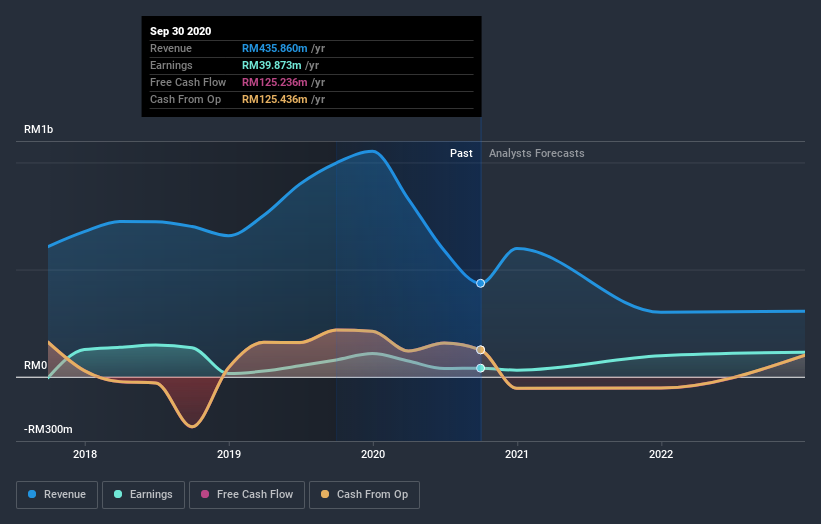821x524 pixels.
Task: Click the RM0 y-axis label
Action: tap(36, 365)
